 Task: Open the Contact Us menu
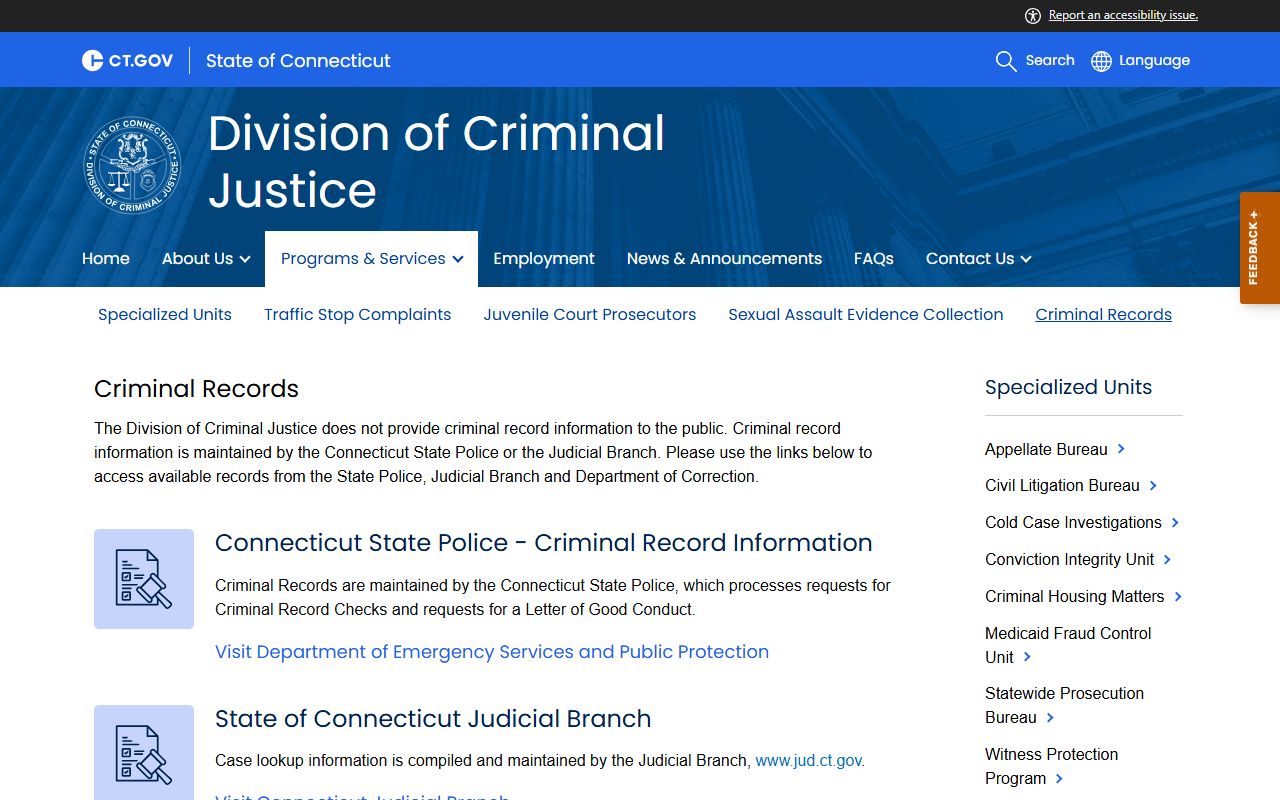[970, 258]
